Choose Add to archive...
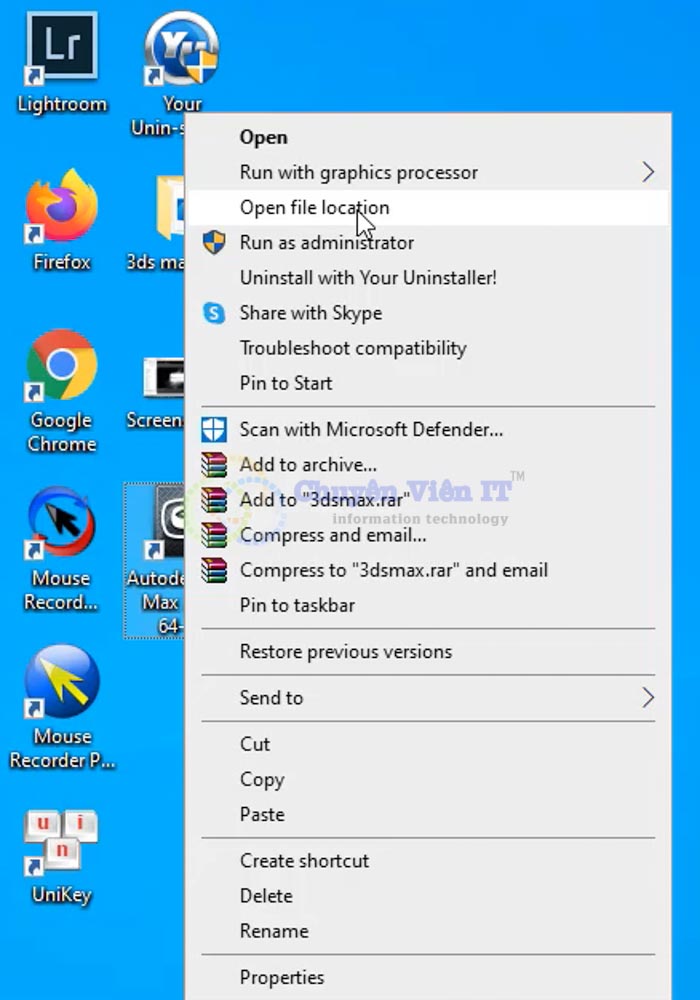 pos(428,464)
